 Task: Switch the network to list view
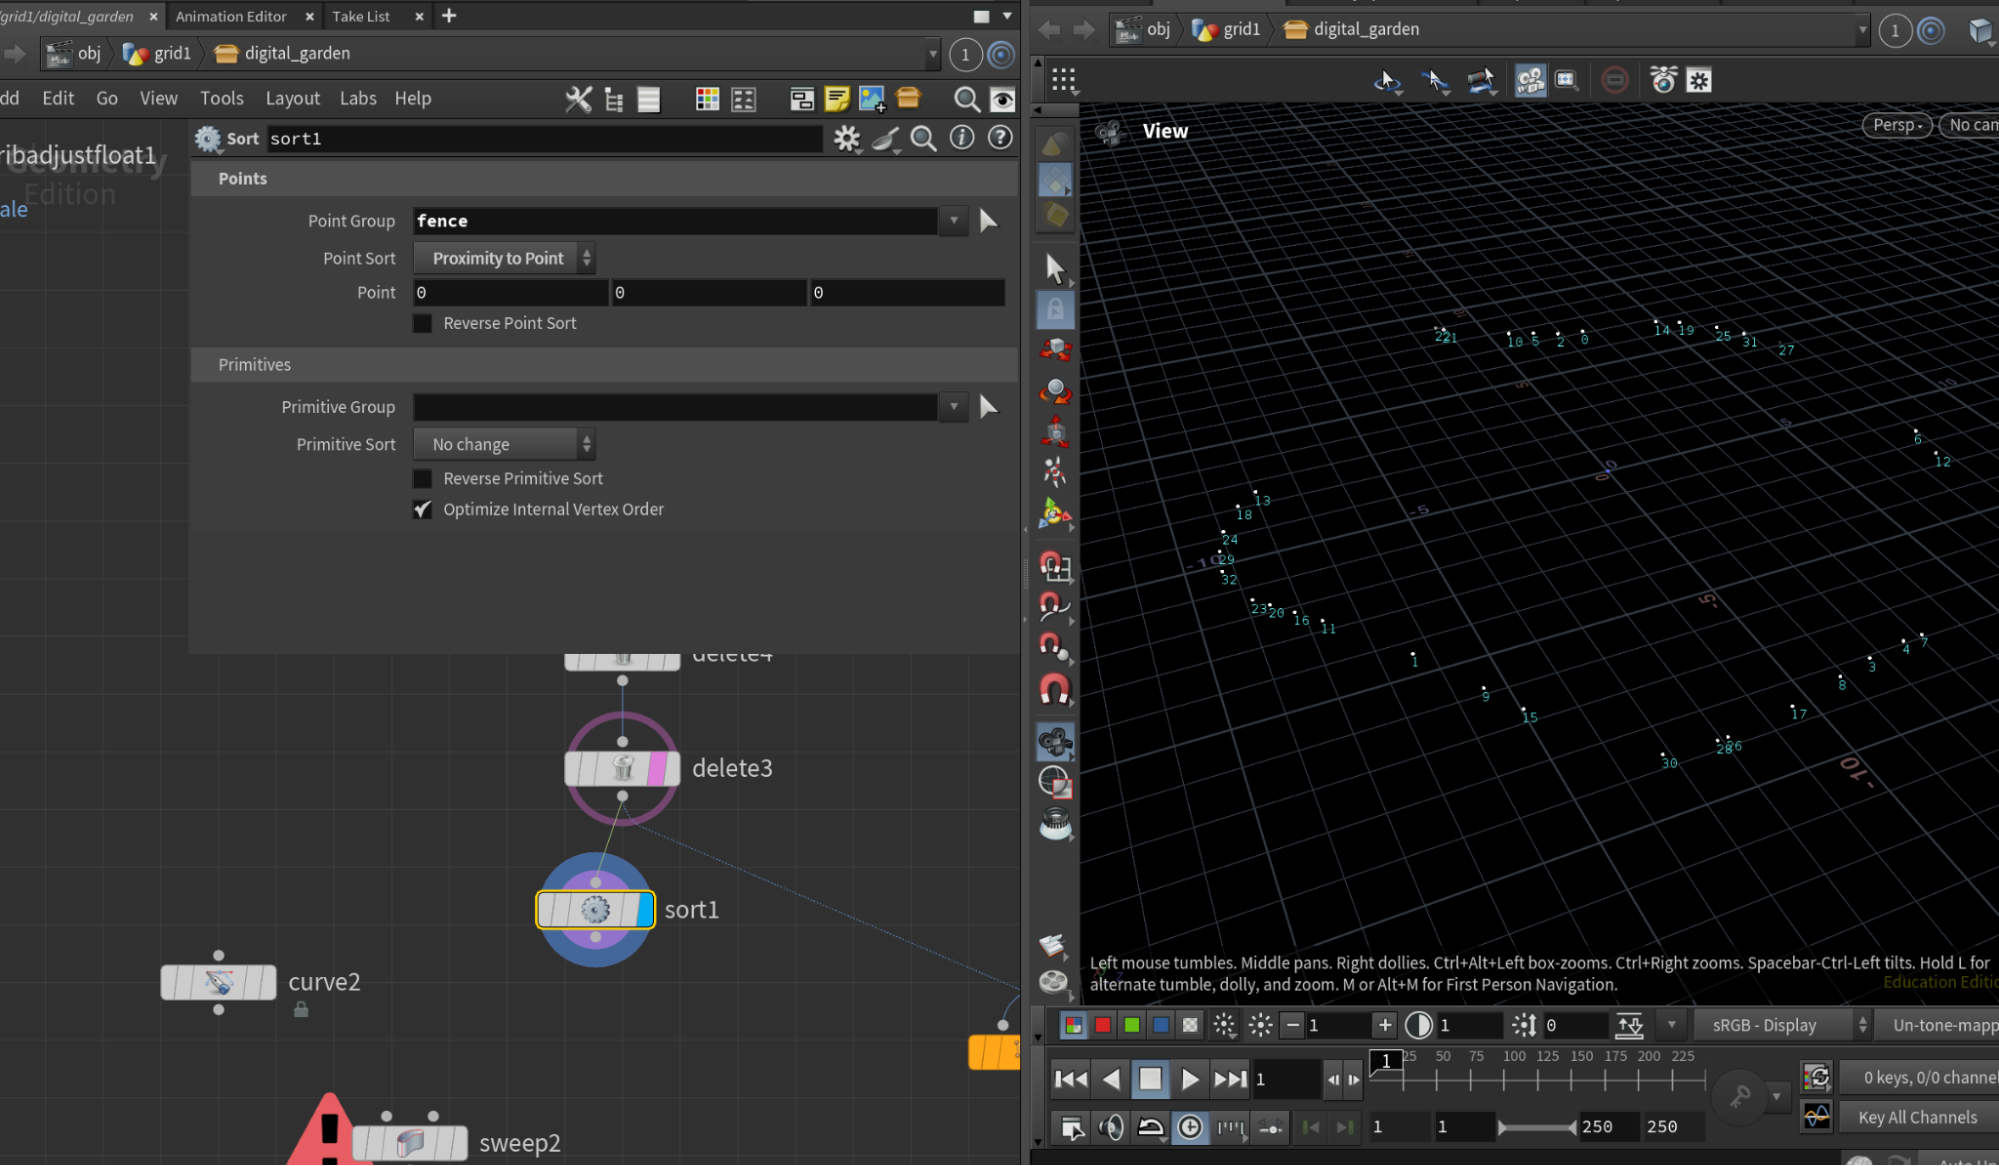(x=649, y=99)
